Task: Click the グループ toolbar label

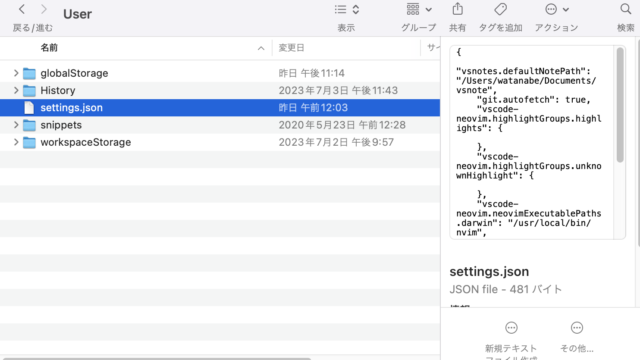Action: point(419,28)
